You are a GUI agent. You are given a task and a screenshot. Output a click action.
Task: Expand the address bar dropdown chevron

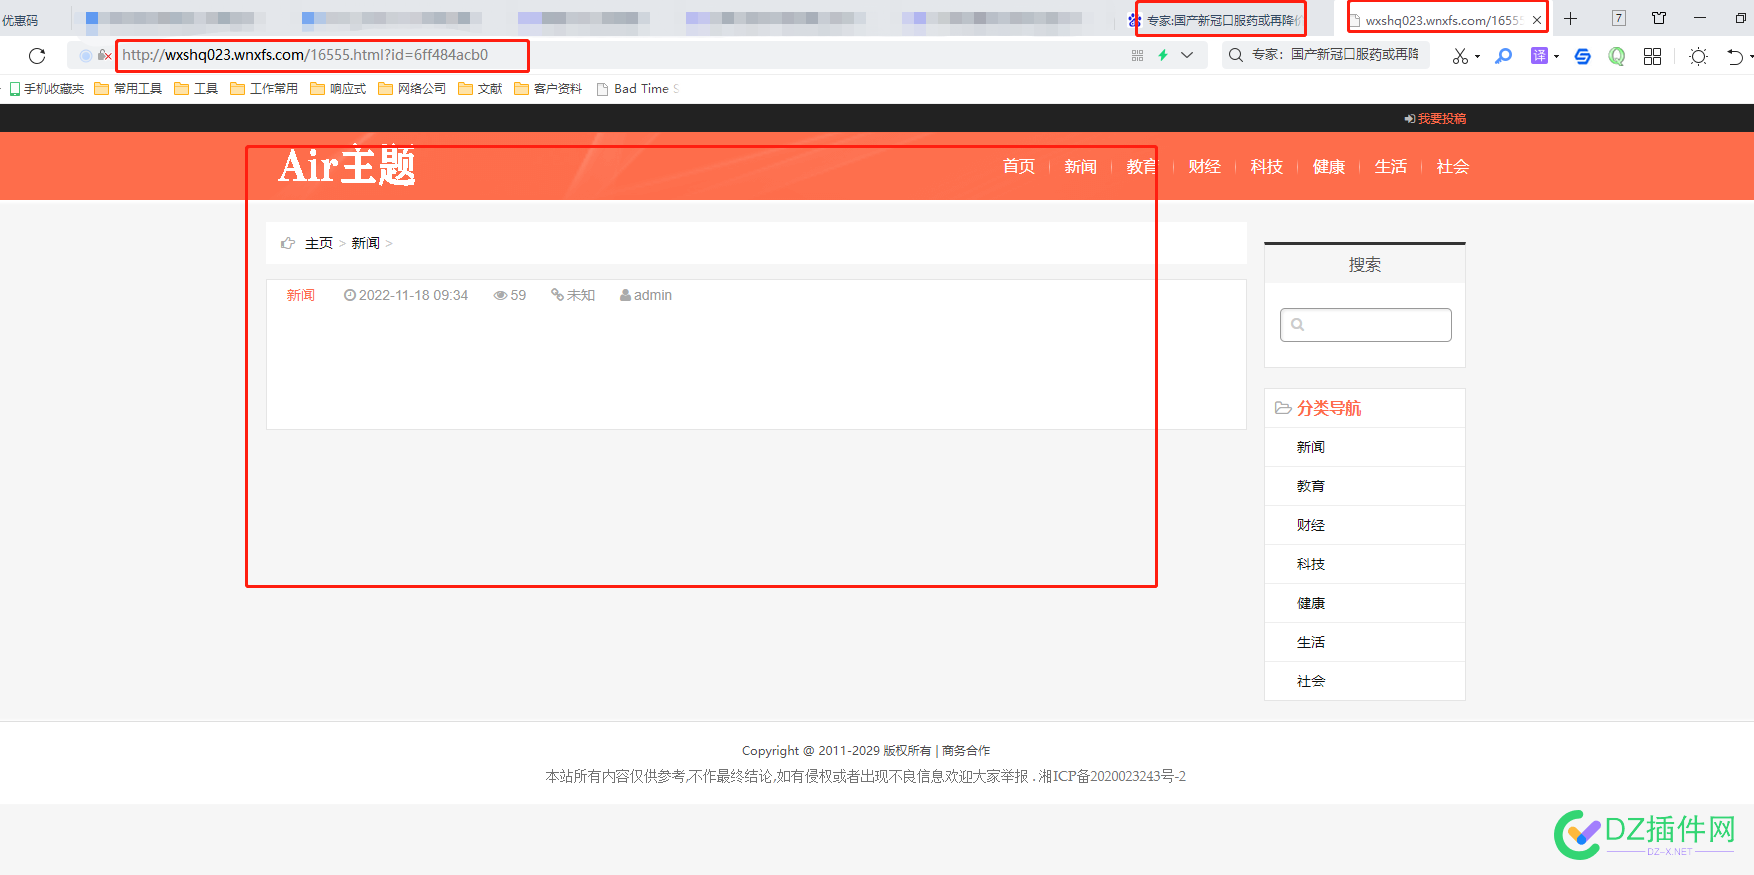pyautogui.click(x=1187, y=56)
